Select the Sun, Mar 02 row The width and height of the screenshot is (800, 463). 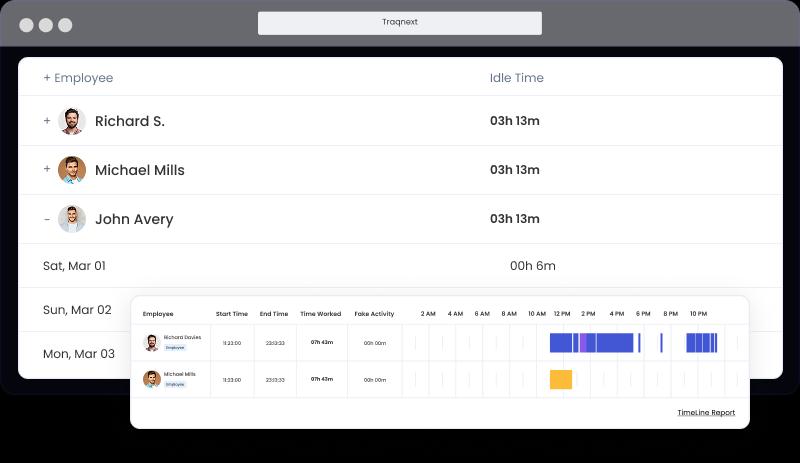tap(77, 310)
